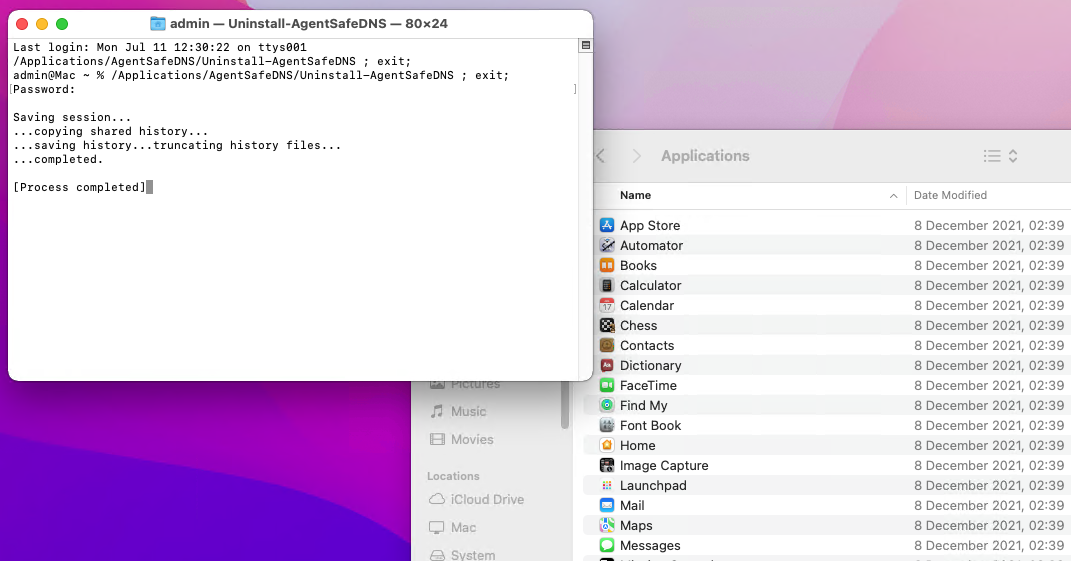Select the Find My app icon
The width and height of the screenshot is (1071, 561).
(x=607, y=405)
